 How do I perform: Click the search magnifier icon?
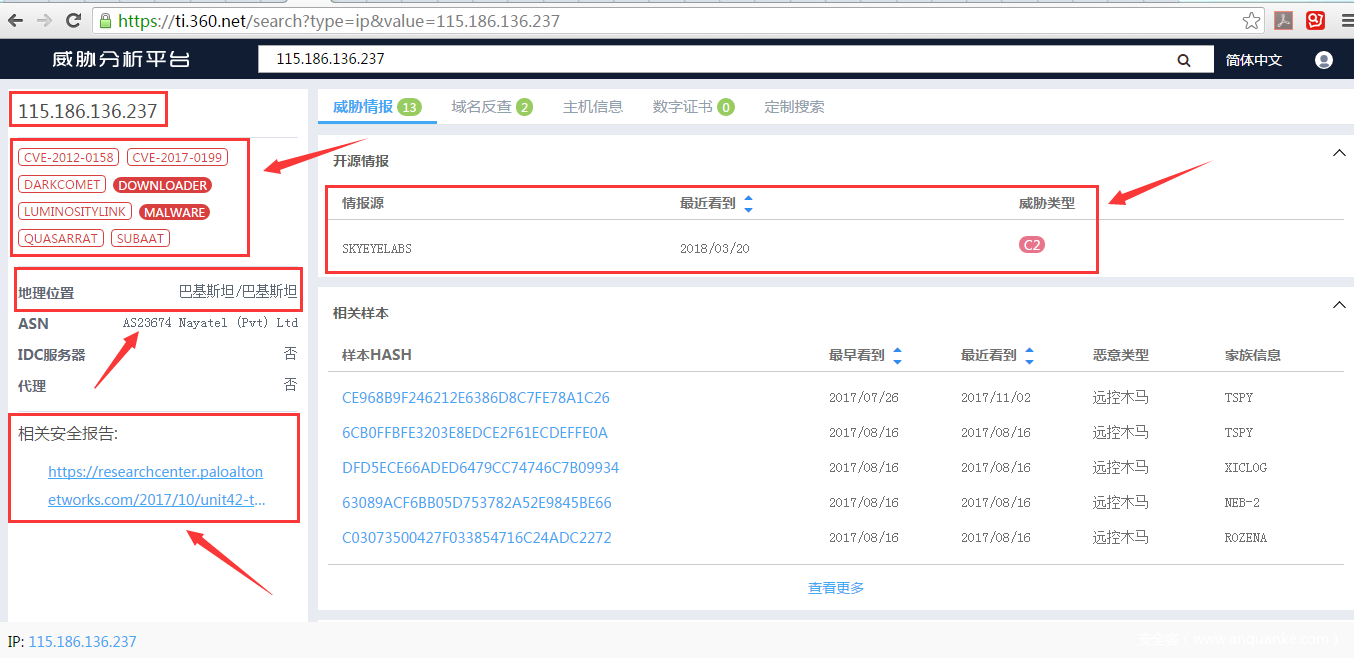(x=1184, y=60)
